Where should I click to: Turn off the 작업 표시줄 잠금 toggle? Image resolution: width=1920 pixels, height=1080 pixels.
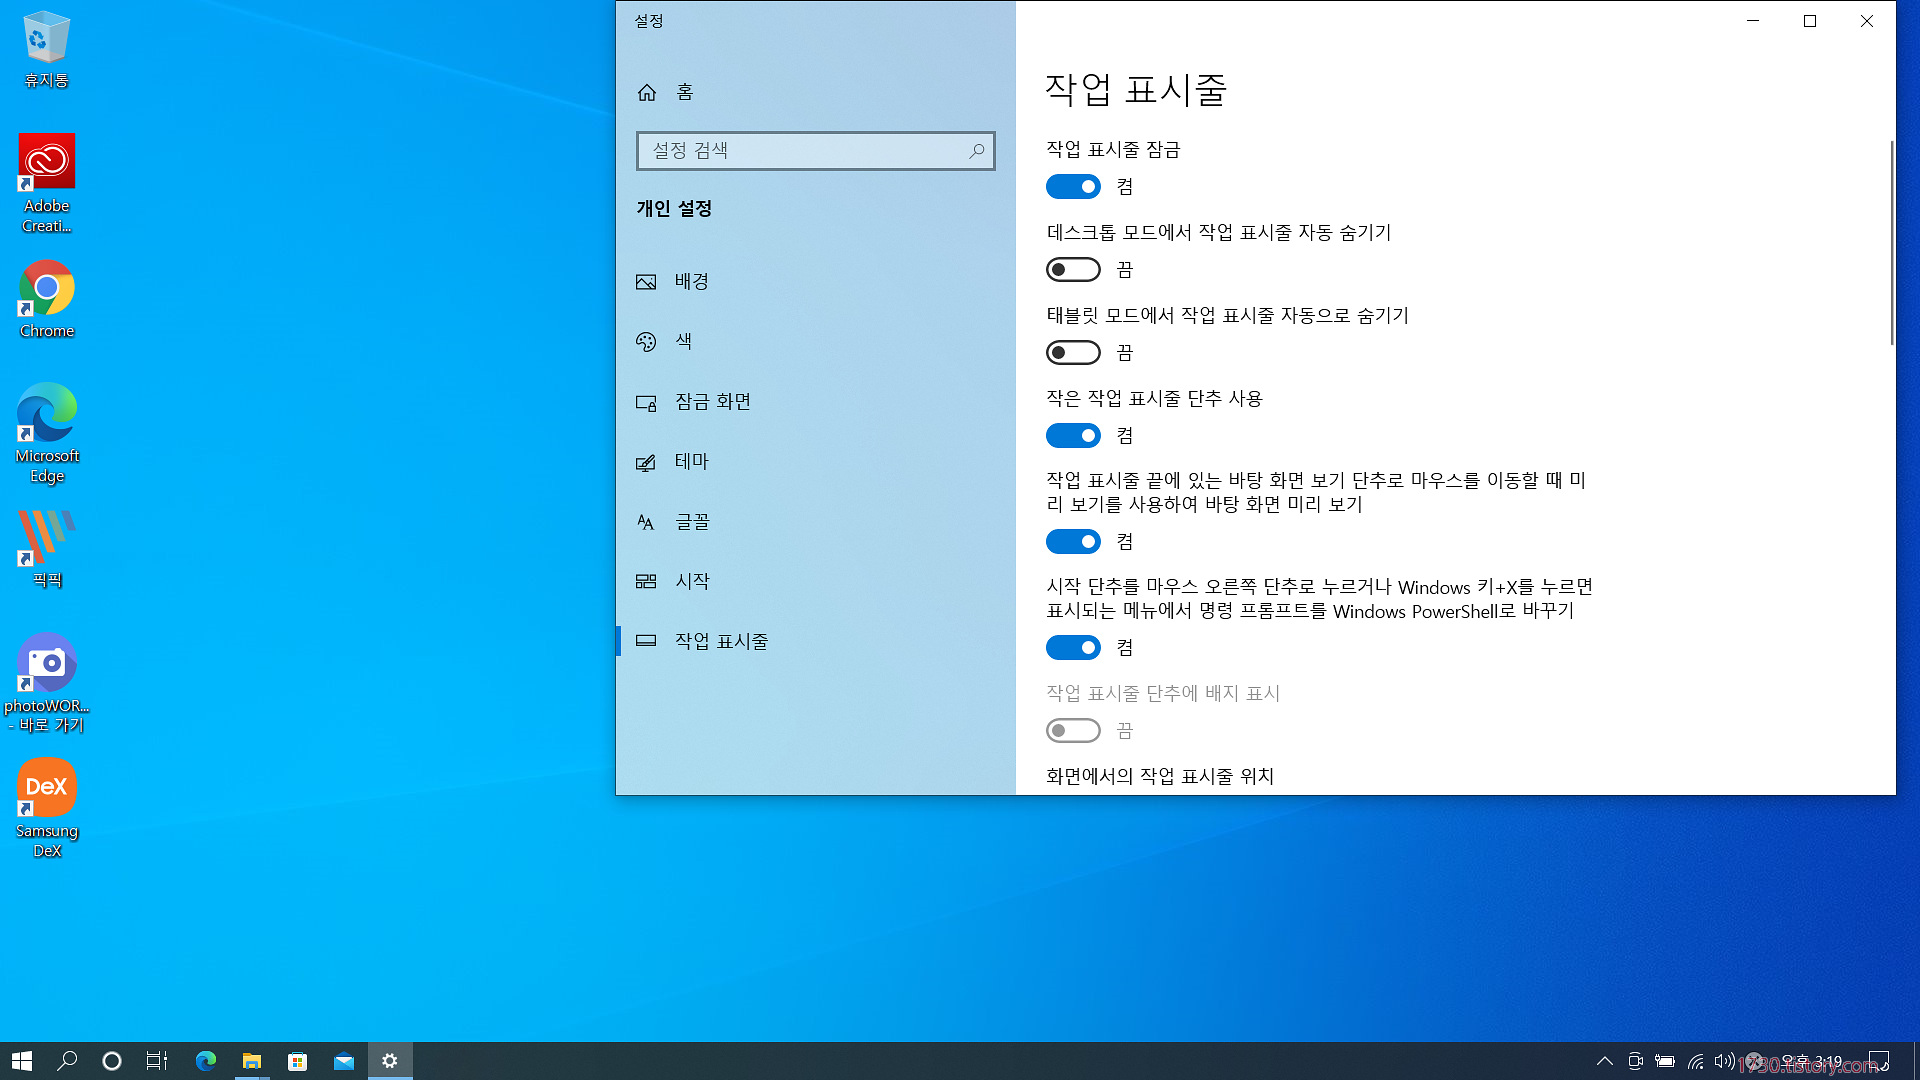[x=1073, y=187]
